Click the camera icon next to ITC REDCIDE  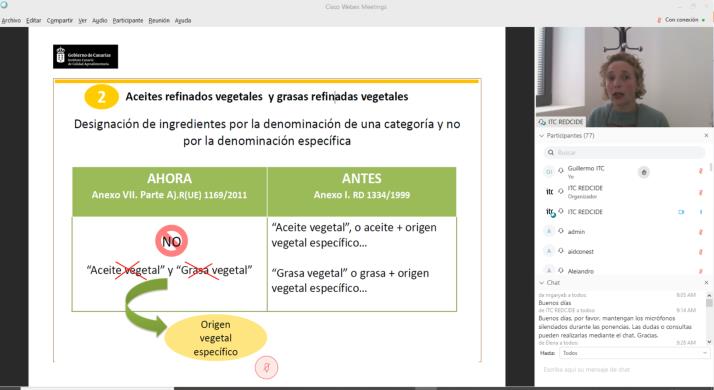click(681, 212)
